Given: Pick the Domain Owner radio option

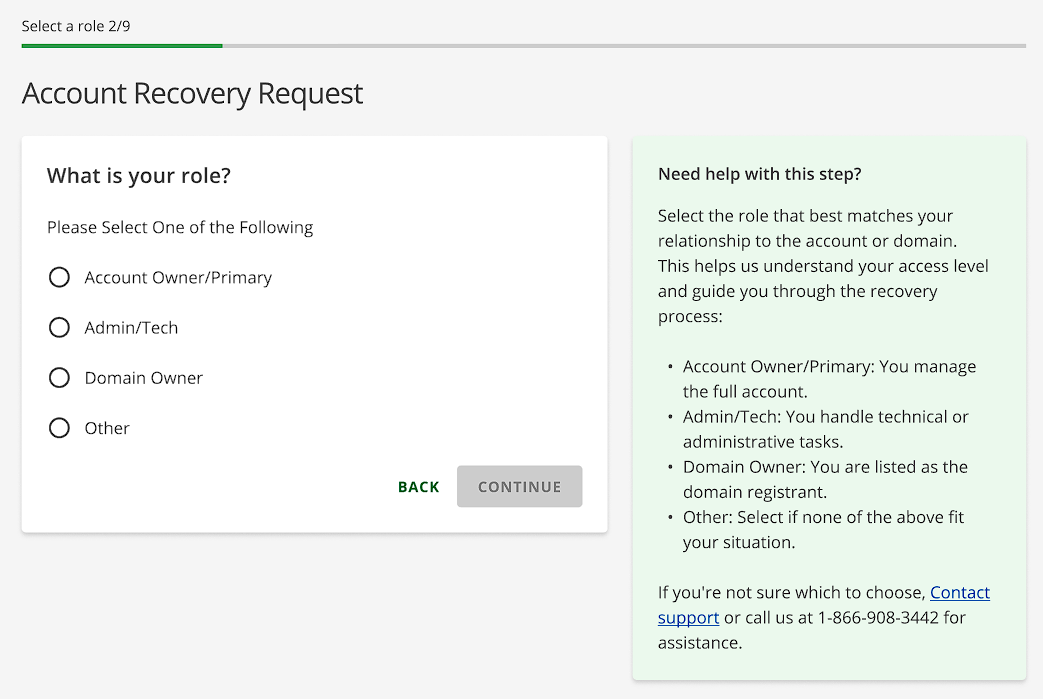Looking at the screenshot, I should [x=59, y=377].
